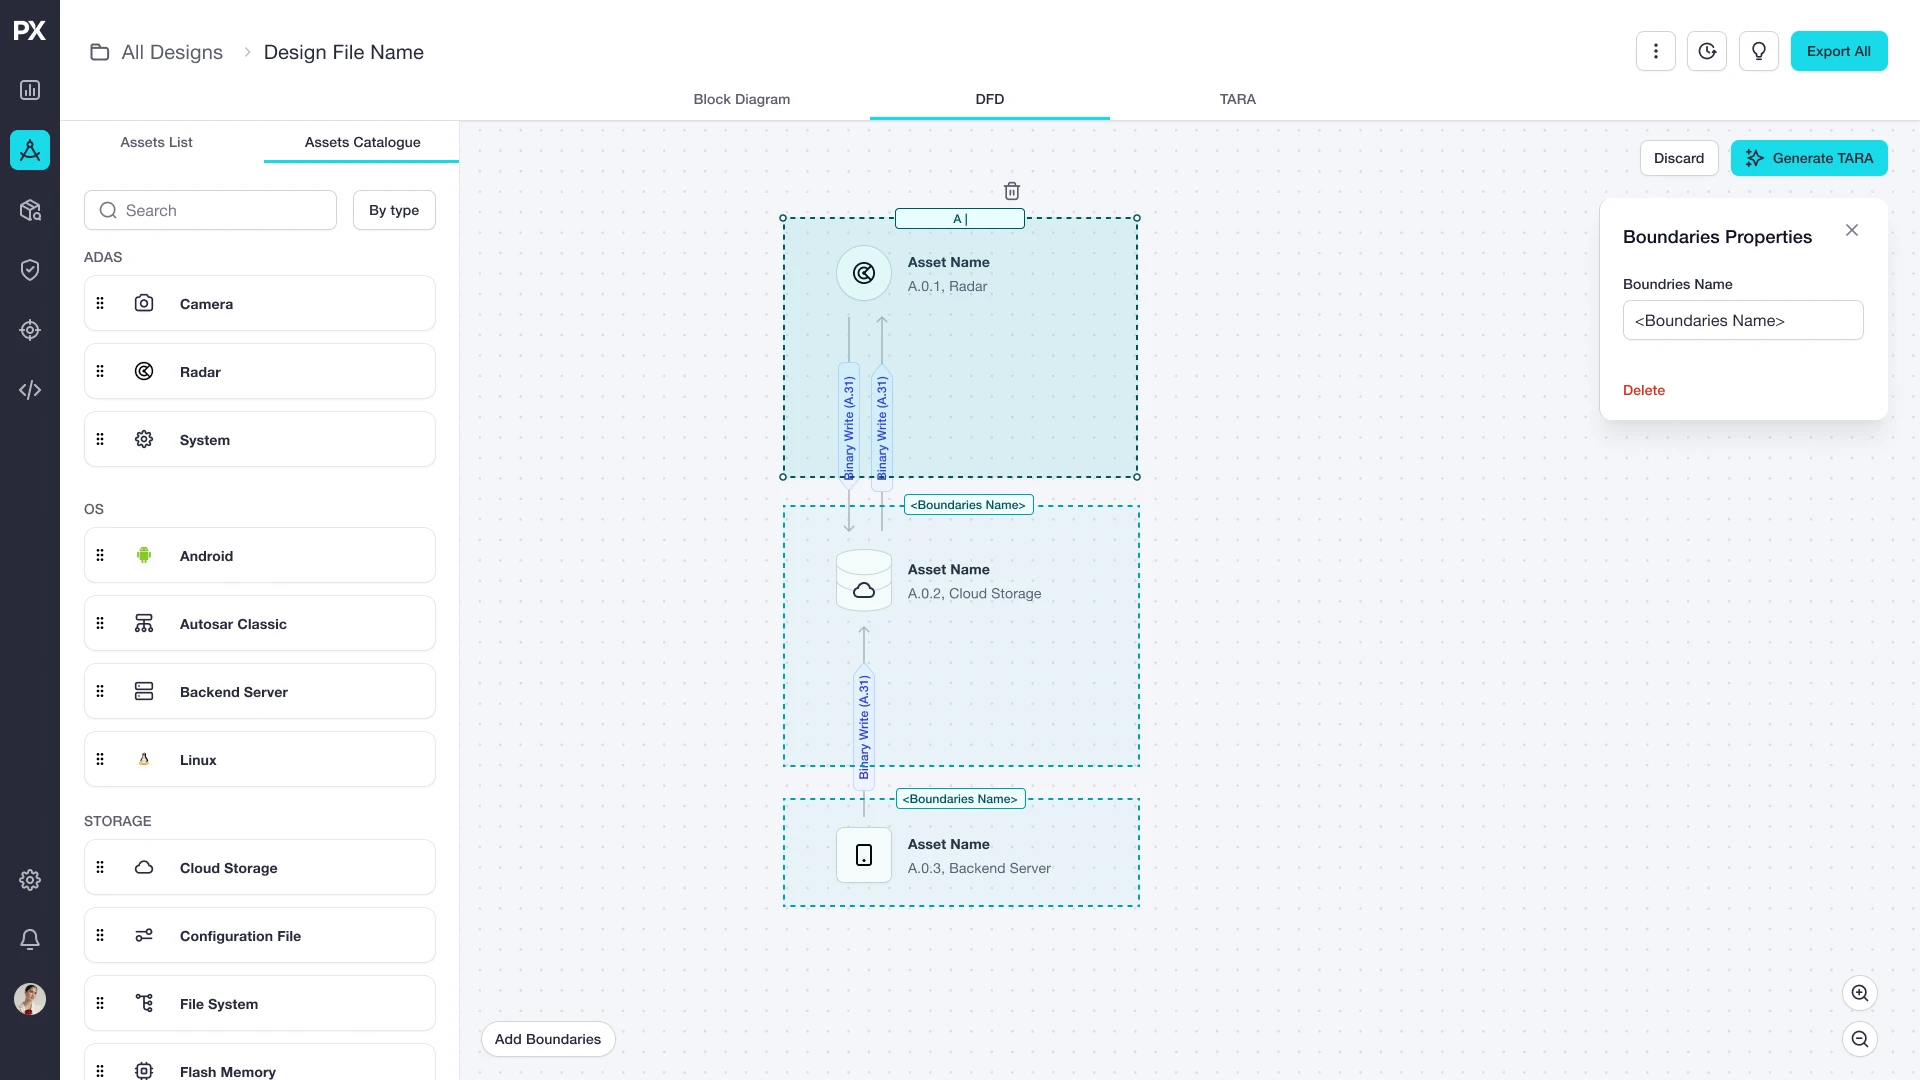Click the Discard button
Screen dimensions: 1920x1080
[x=1679, y=158]
